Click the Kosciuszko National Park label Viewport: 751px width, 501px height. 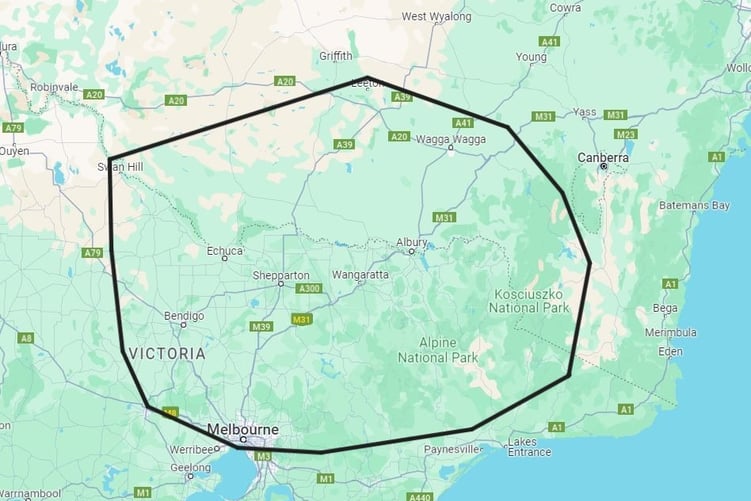(529, 301)
